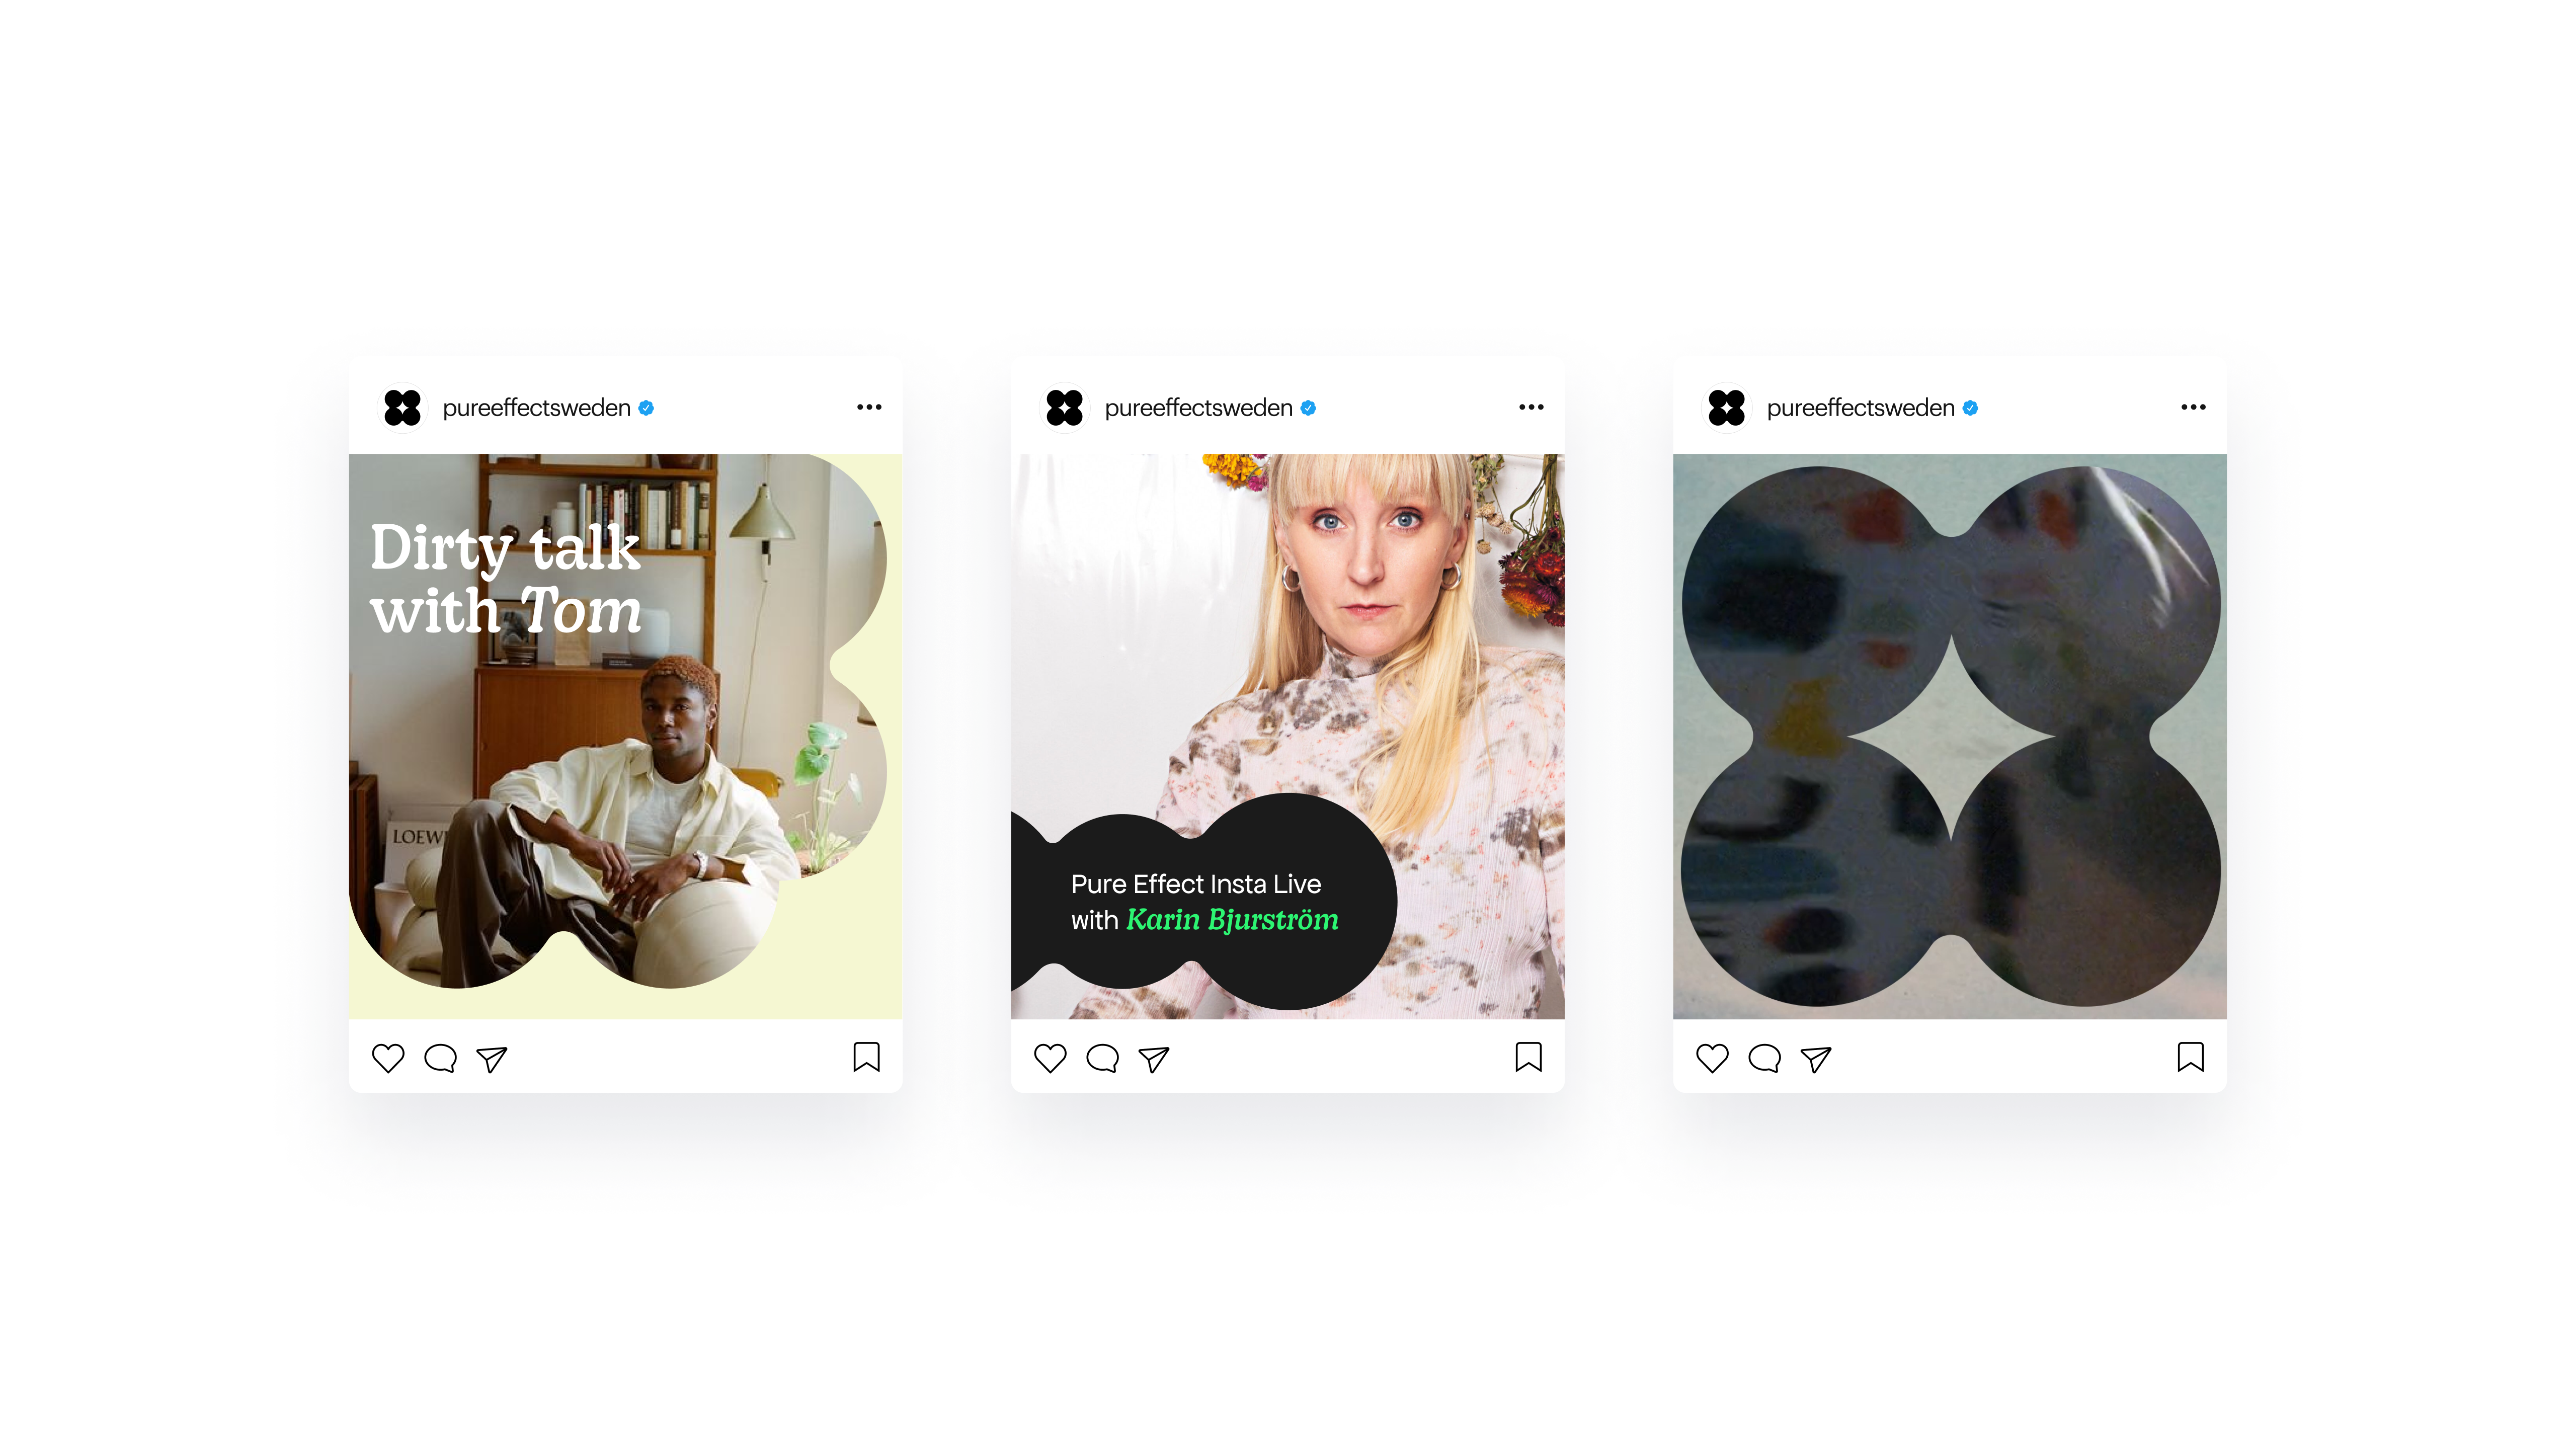Save the Karin Bjurström post to bookmarks
The width and height of the screenshot is (2576, 1449).
(1529, 1057)
